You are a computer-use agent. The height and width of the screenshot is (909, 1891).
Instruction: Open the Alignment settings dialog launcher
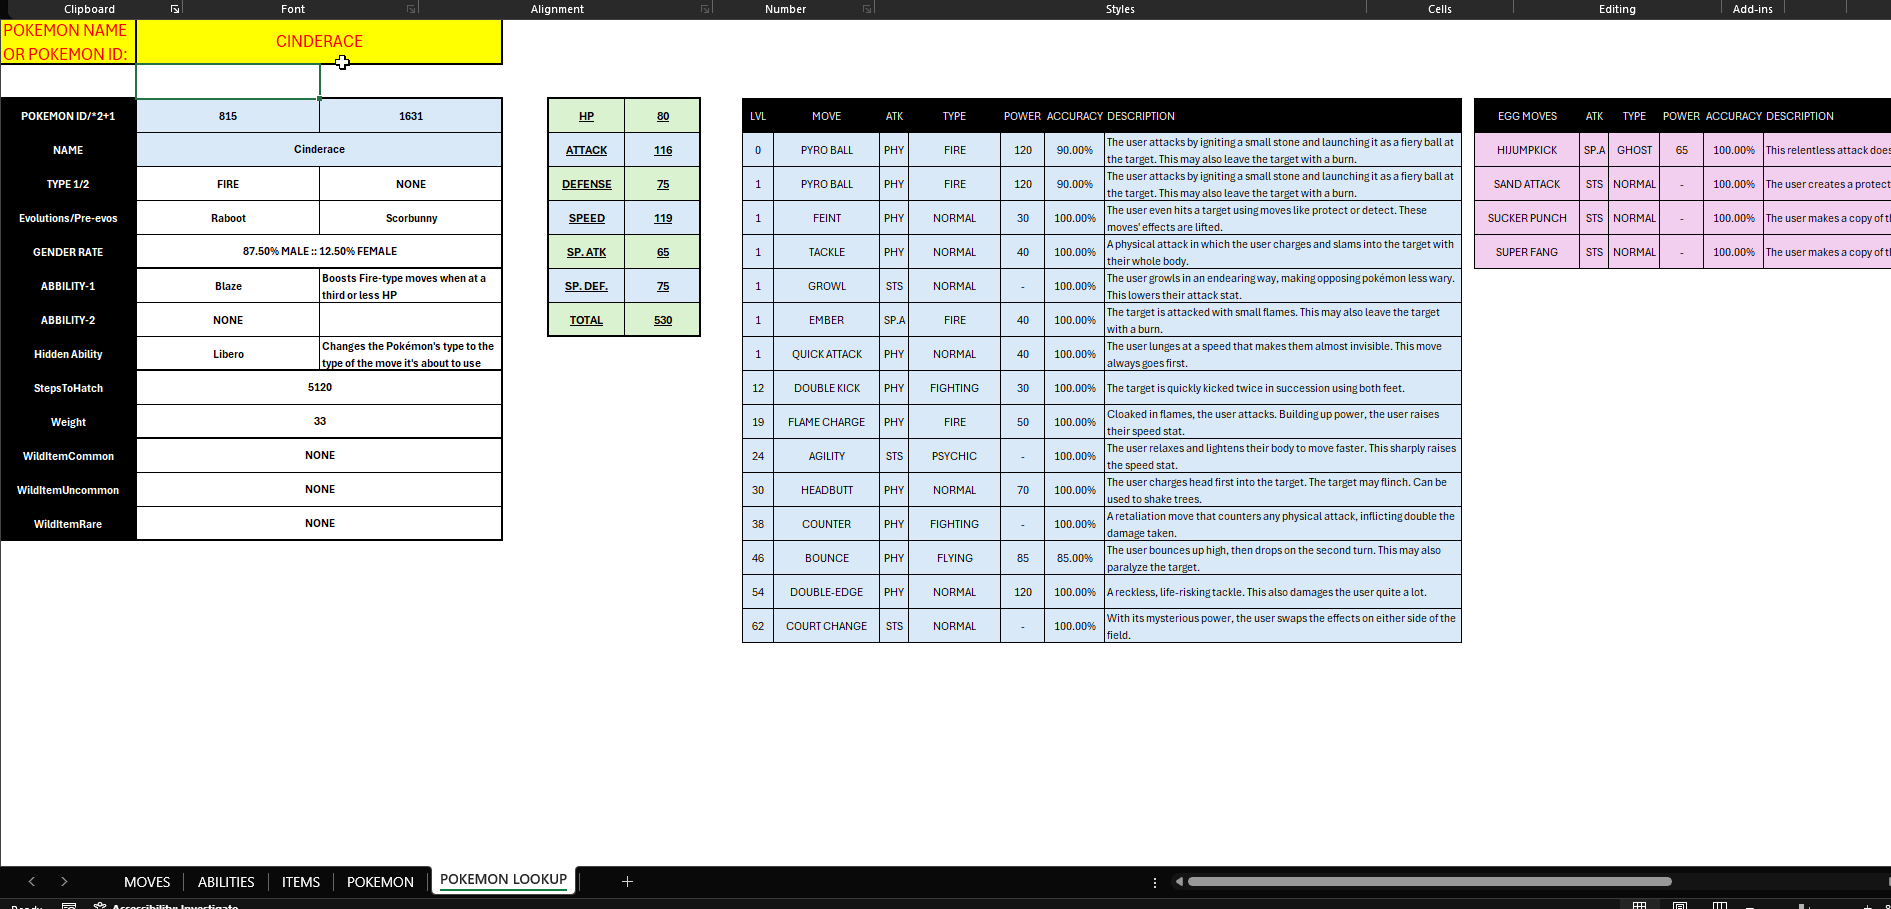coord(705,9)
